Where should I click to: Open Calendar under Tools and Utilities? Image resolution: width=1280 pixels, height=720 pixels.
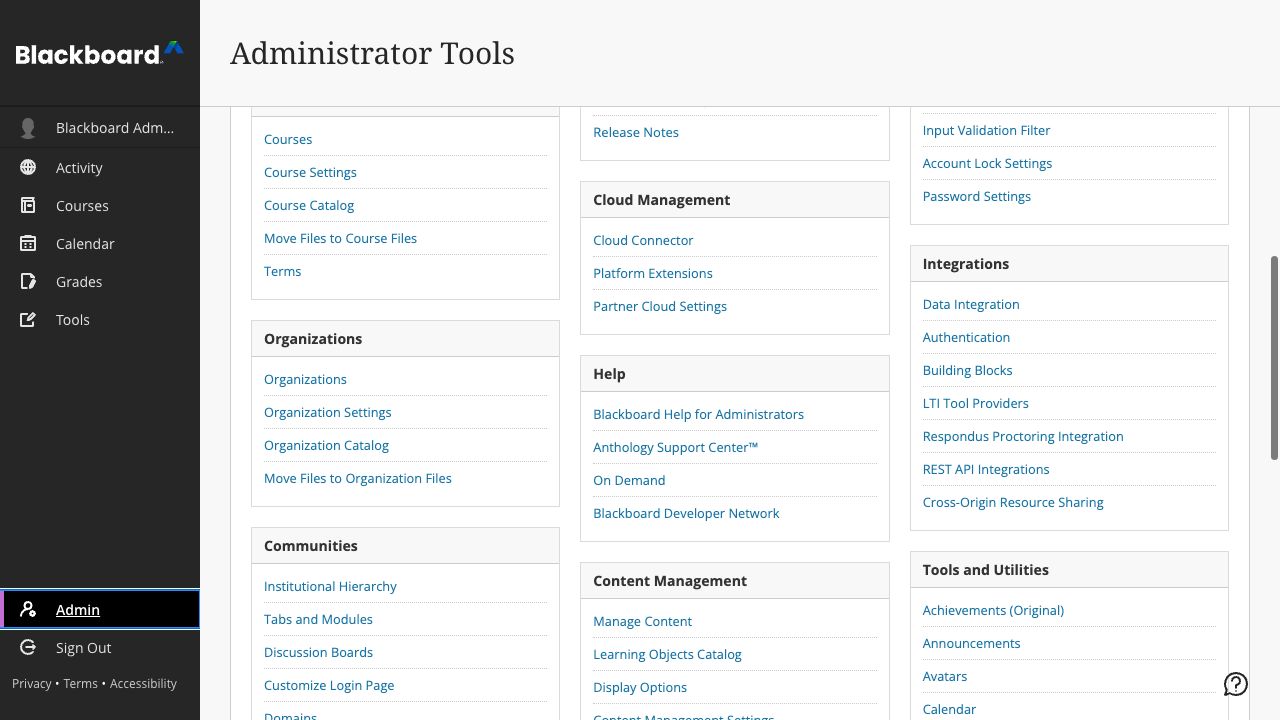(x=949, y=709)
